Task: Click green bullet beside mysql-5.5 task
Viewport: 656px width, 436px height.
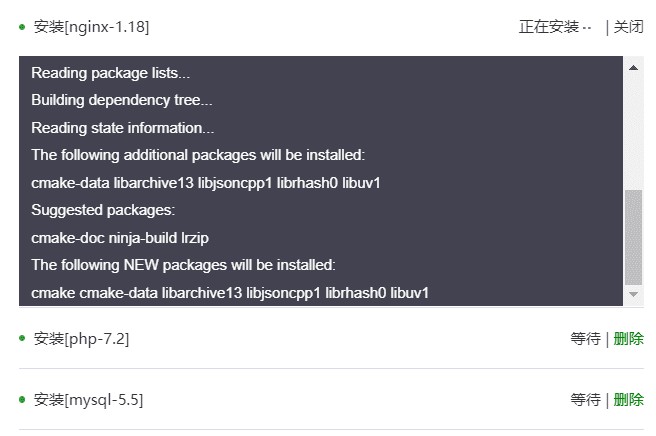Action: click(22, 400)
